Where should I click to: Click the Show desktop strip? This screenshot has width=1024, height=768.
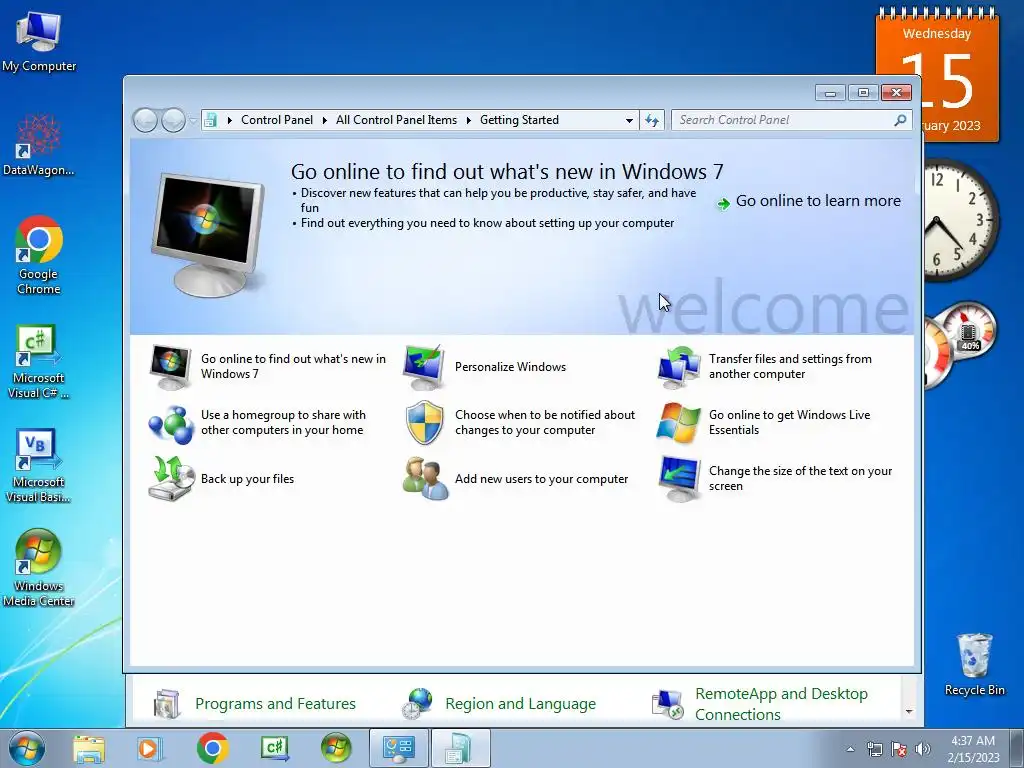[x=1017, y=748]
